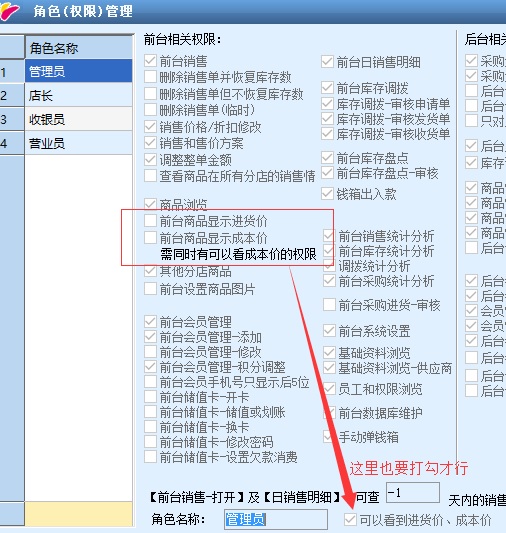506x533 pixels.
Task: Click the 角色名称 text input field
Action: (276, 519)
